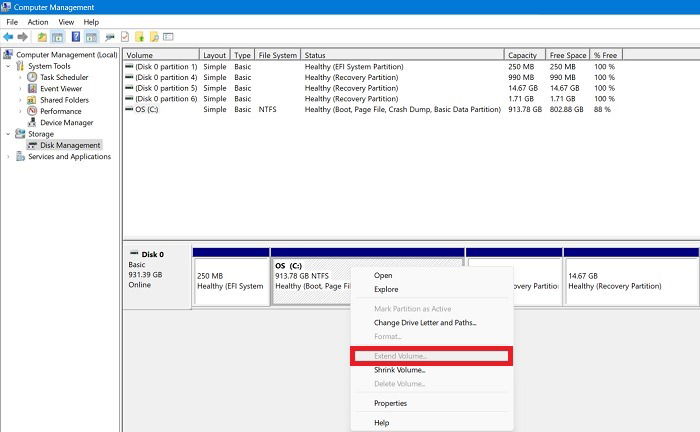Screen dimensions: 700x432
Task: Sort by the Free Space column header
Action: point(568,55)
